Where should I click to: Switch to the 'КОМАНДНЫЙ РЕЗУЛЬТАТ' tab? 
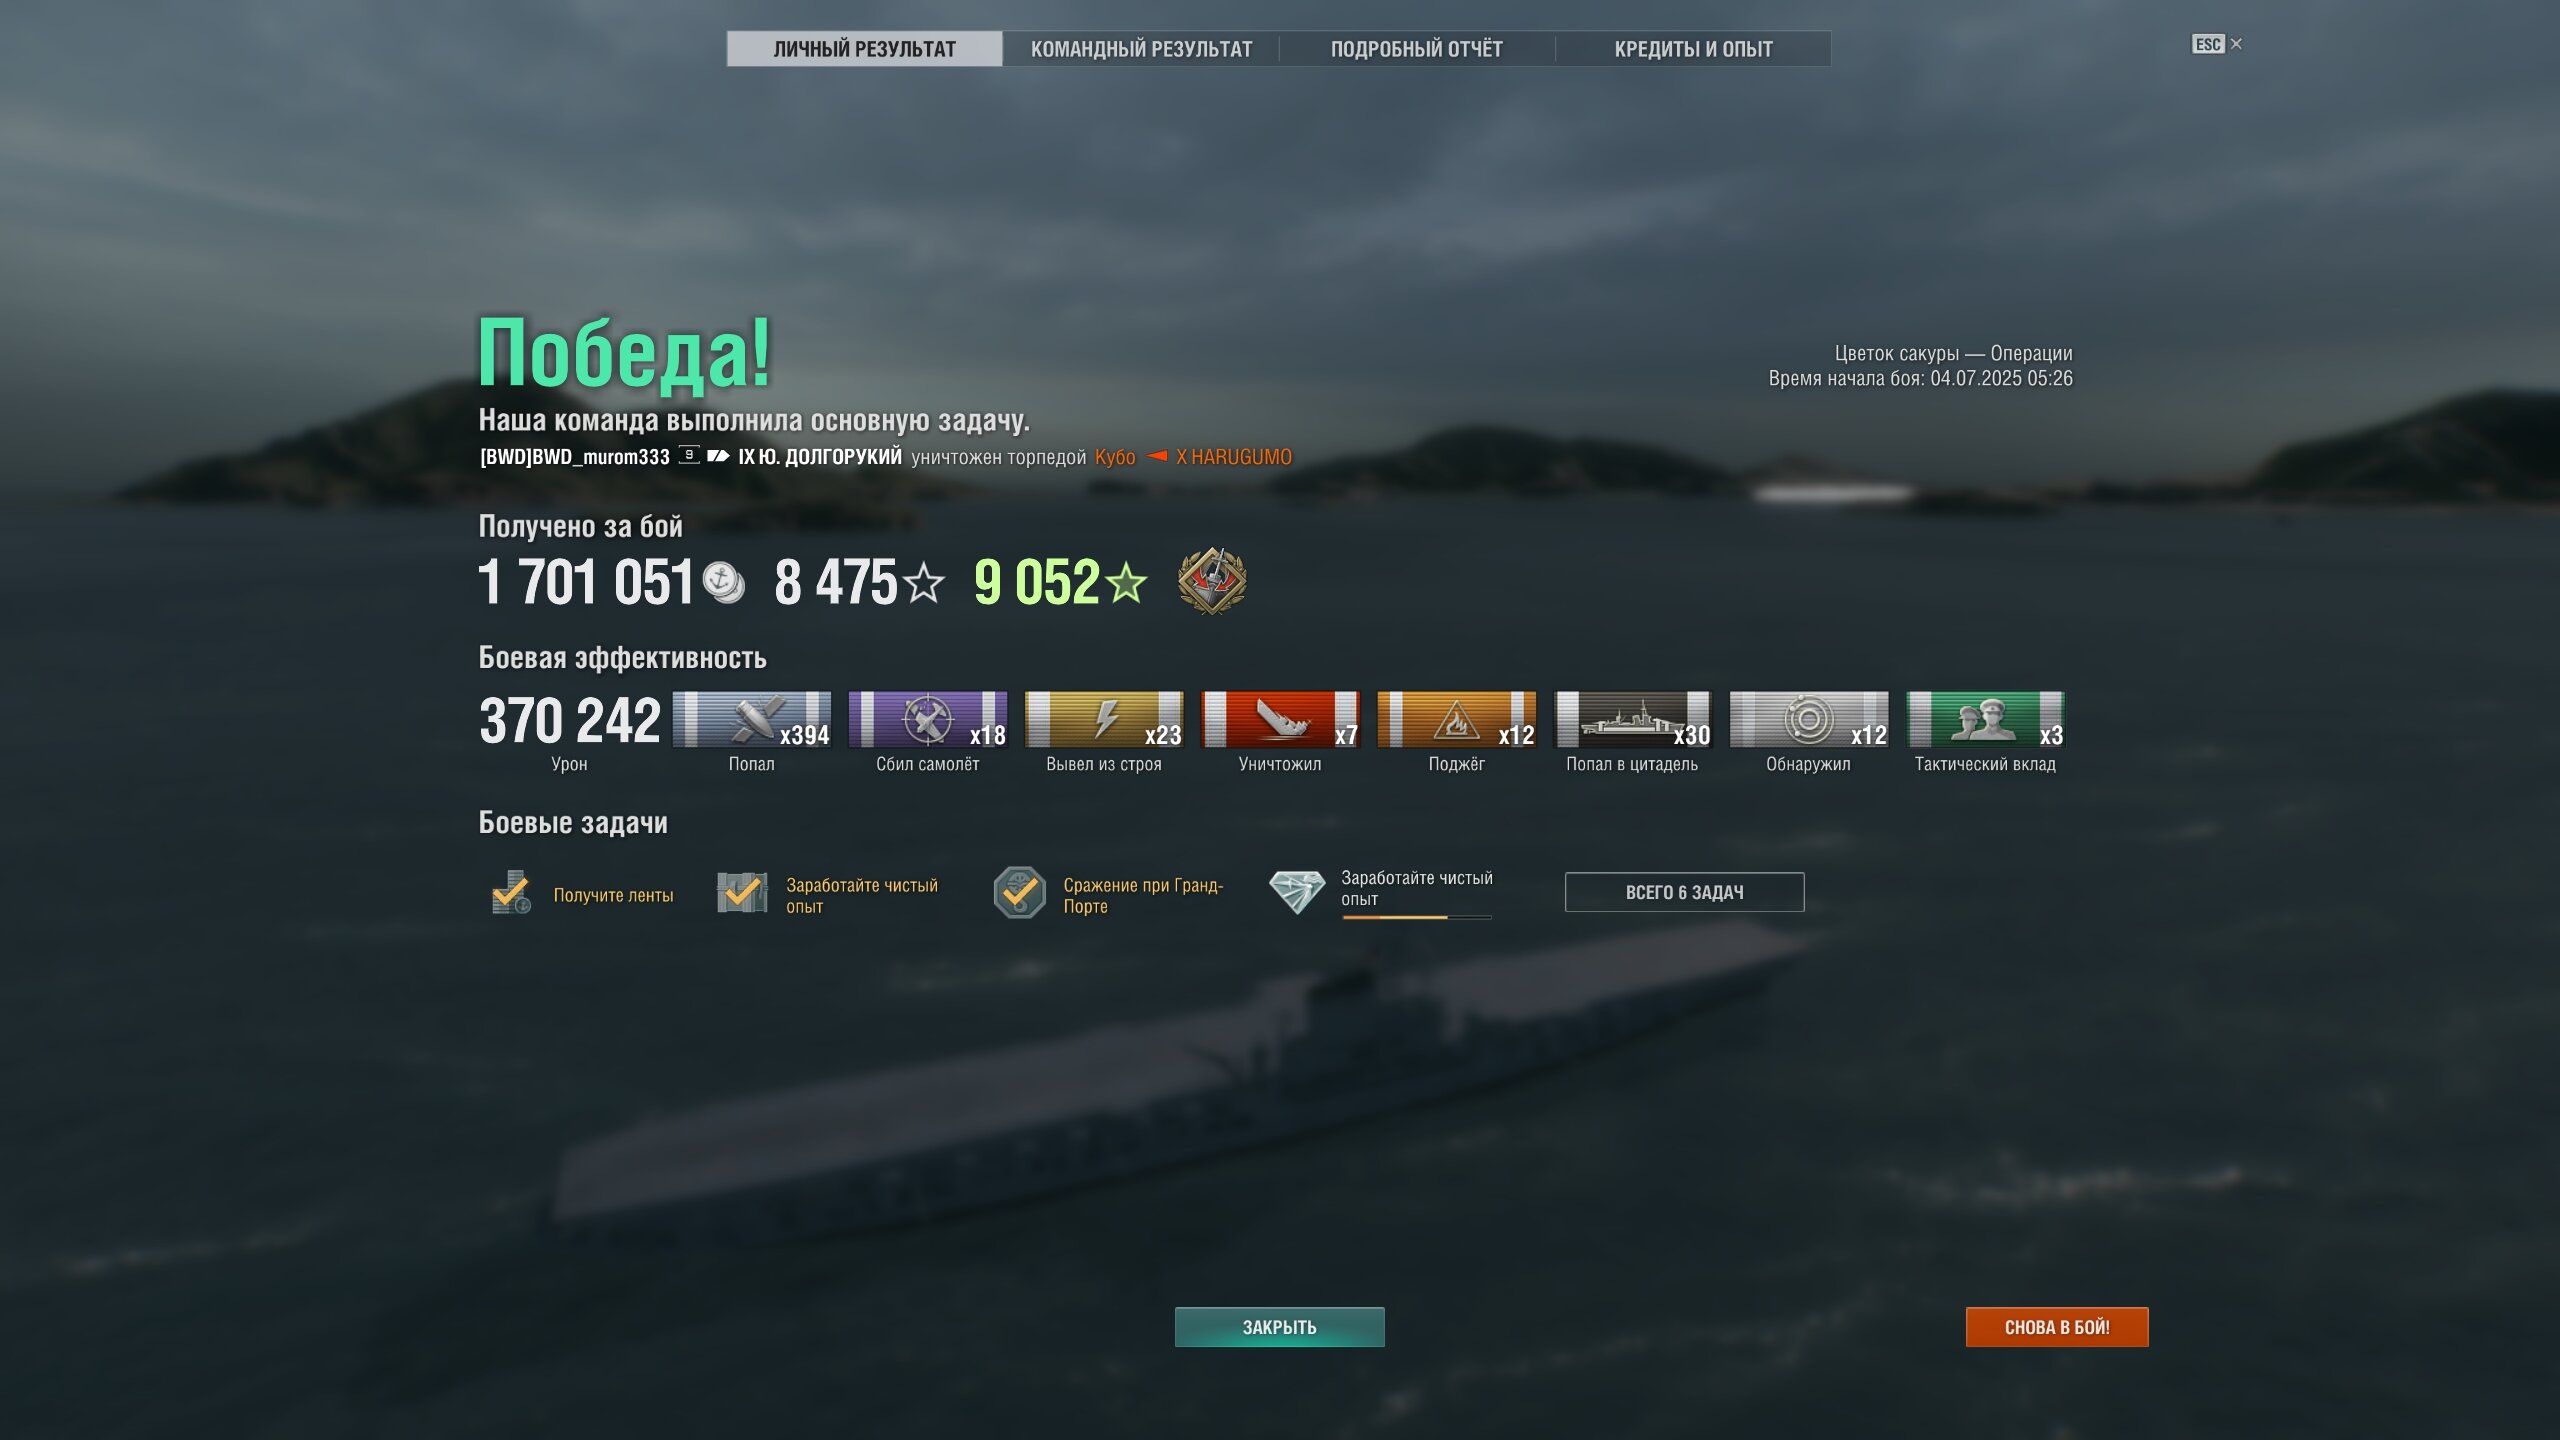tap(1141, 49)
